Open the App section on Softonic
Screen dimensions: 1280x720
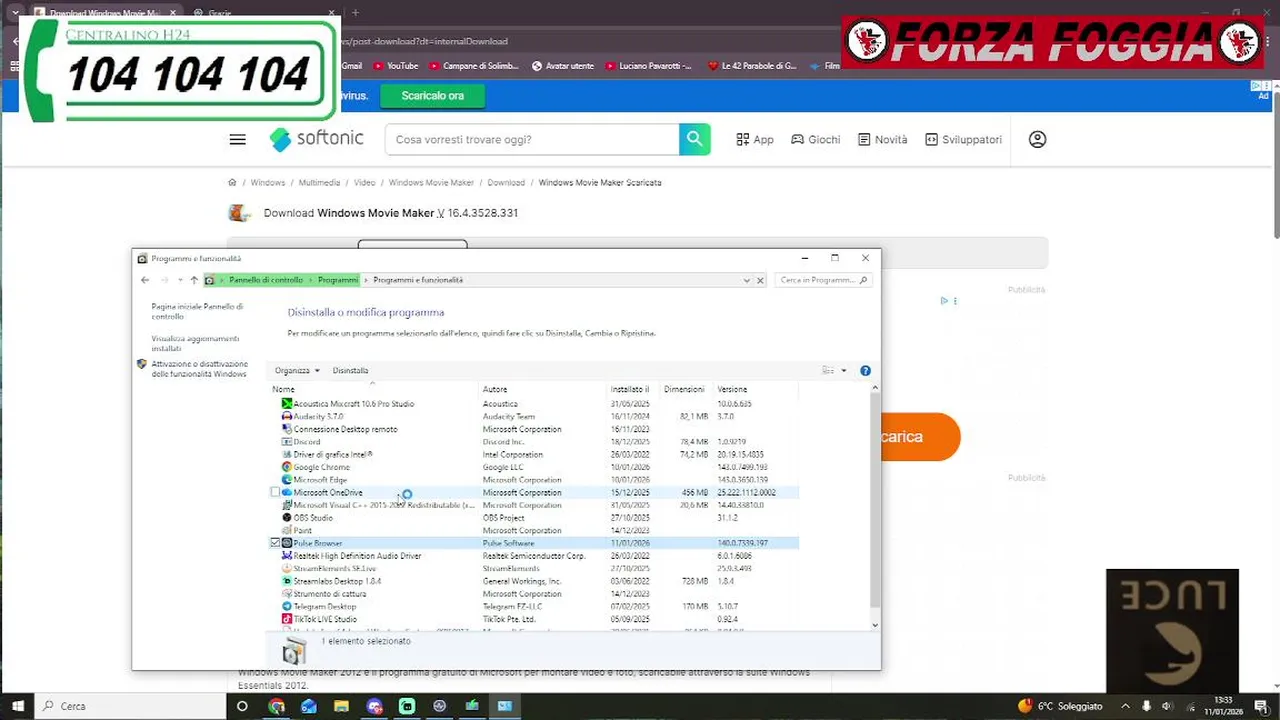point(755,140)
